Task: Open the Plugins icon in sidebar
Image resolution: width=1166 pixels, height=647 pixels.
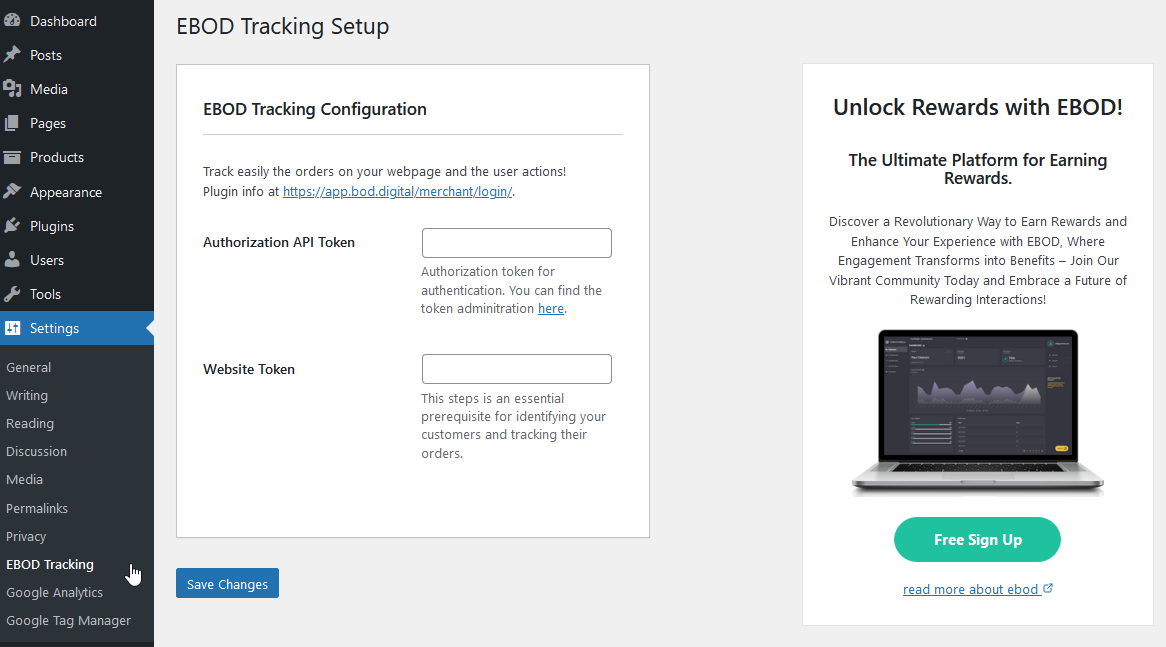Action: coord(17,225)
